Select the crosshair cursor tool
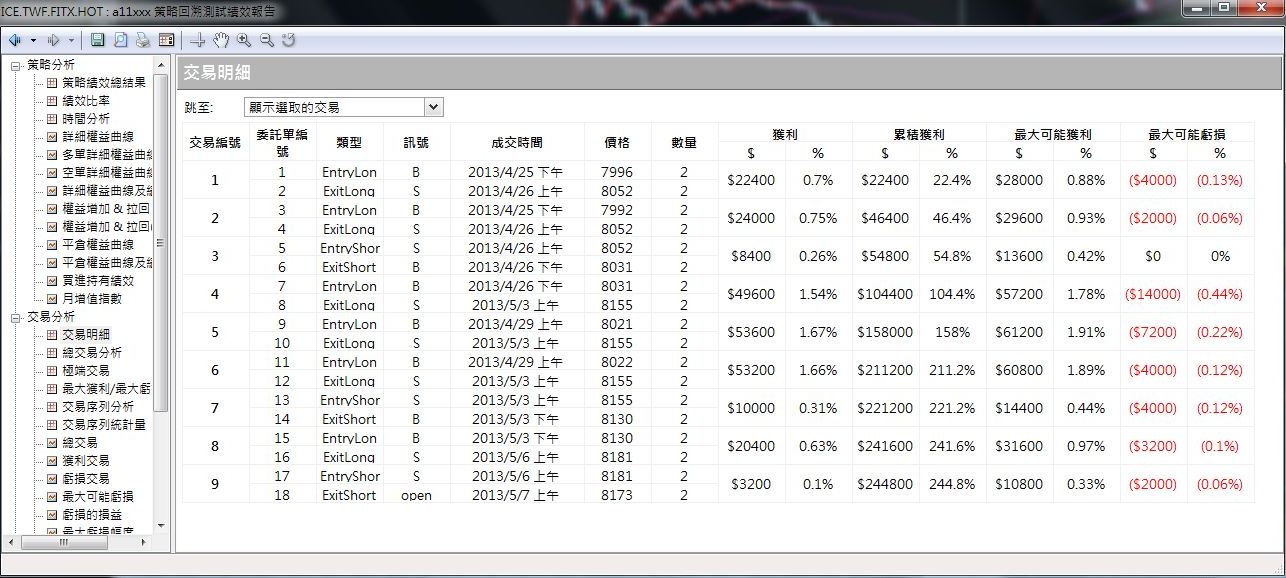Viewport: 1286px width, 578px height. tap(198, 40)
